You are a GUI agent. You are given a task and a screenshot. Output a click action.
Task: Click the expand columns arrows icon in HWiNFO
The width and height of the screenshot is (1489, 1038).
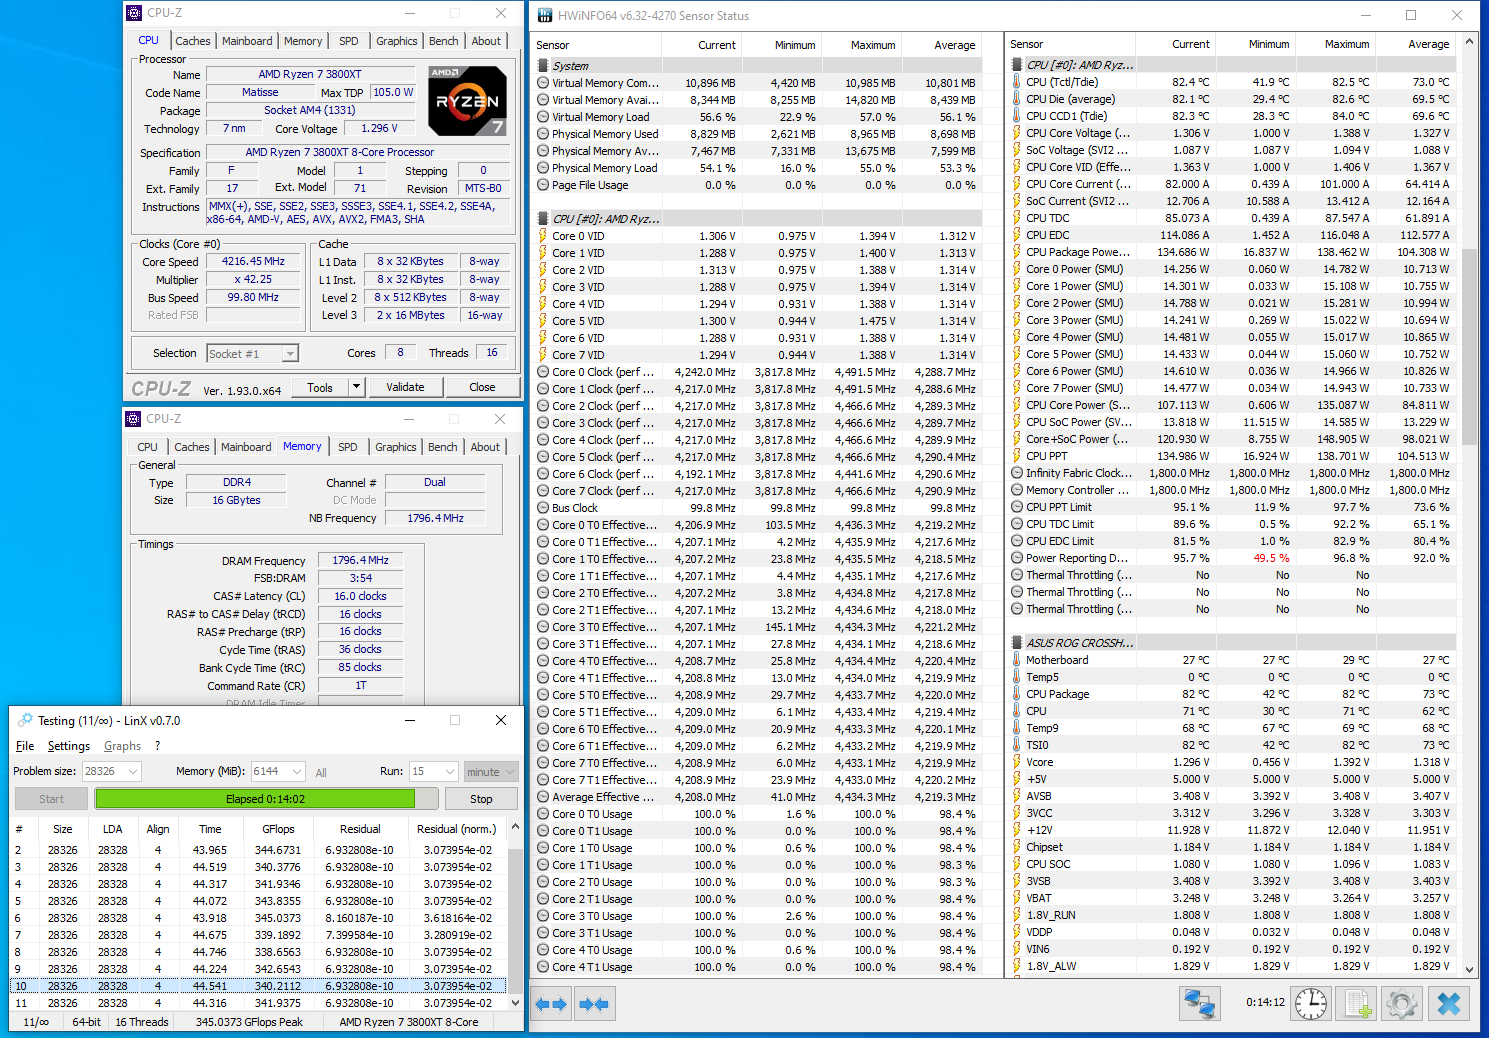(551, 1004)
